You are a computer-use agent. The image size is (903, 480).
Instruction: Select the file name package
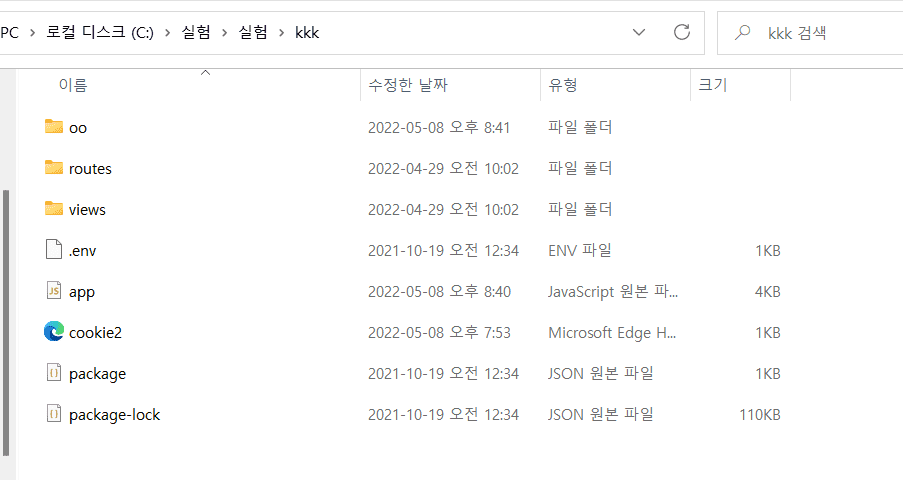tap(97, 375)
